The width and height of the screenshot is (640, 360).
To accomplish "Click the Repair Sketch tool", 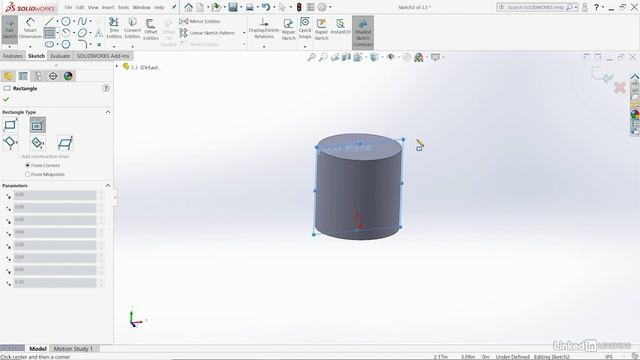I will [x=288, y=29].
